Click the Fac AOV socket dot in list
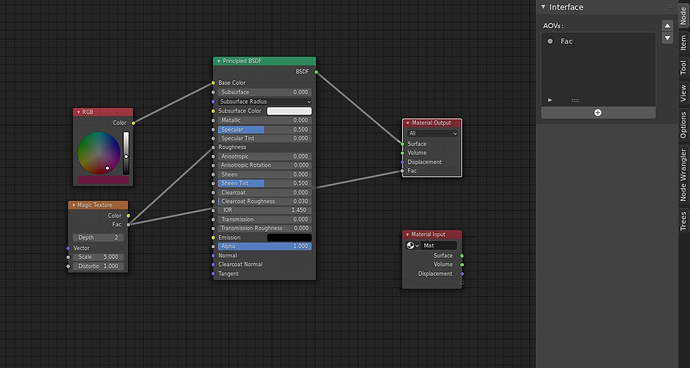Image resolution: width=690 pixels, height=368 pixels. (x=550, y=41)
